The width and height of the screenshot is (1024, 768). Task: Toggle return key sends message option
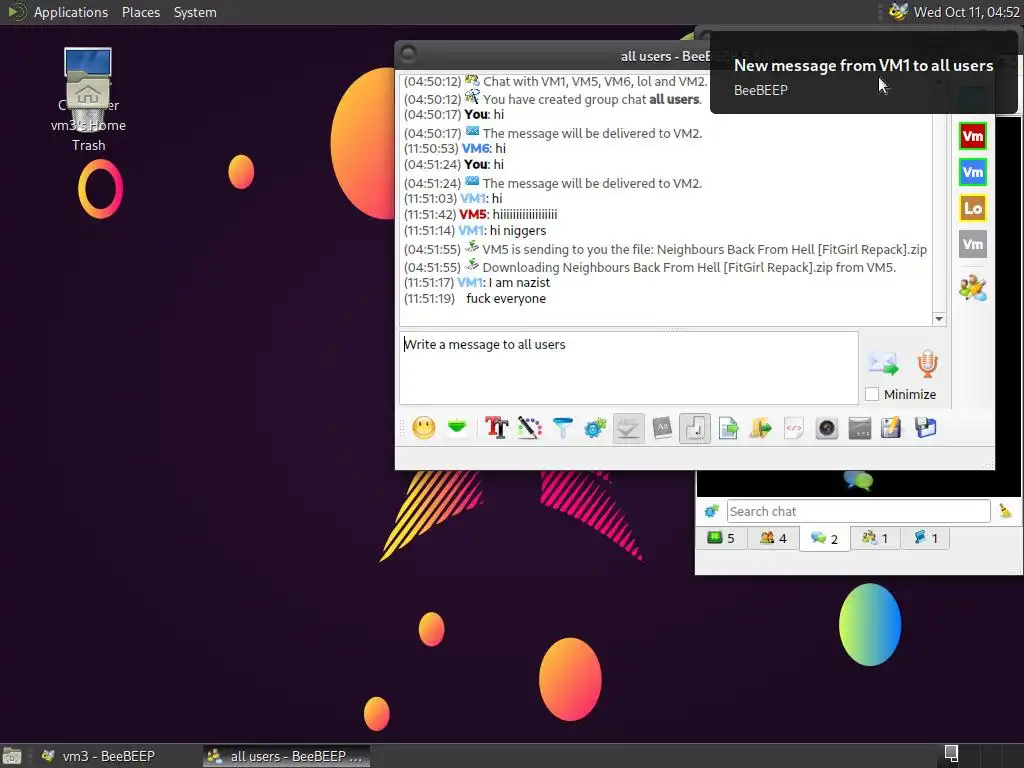click(x=695, y=428)
